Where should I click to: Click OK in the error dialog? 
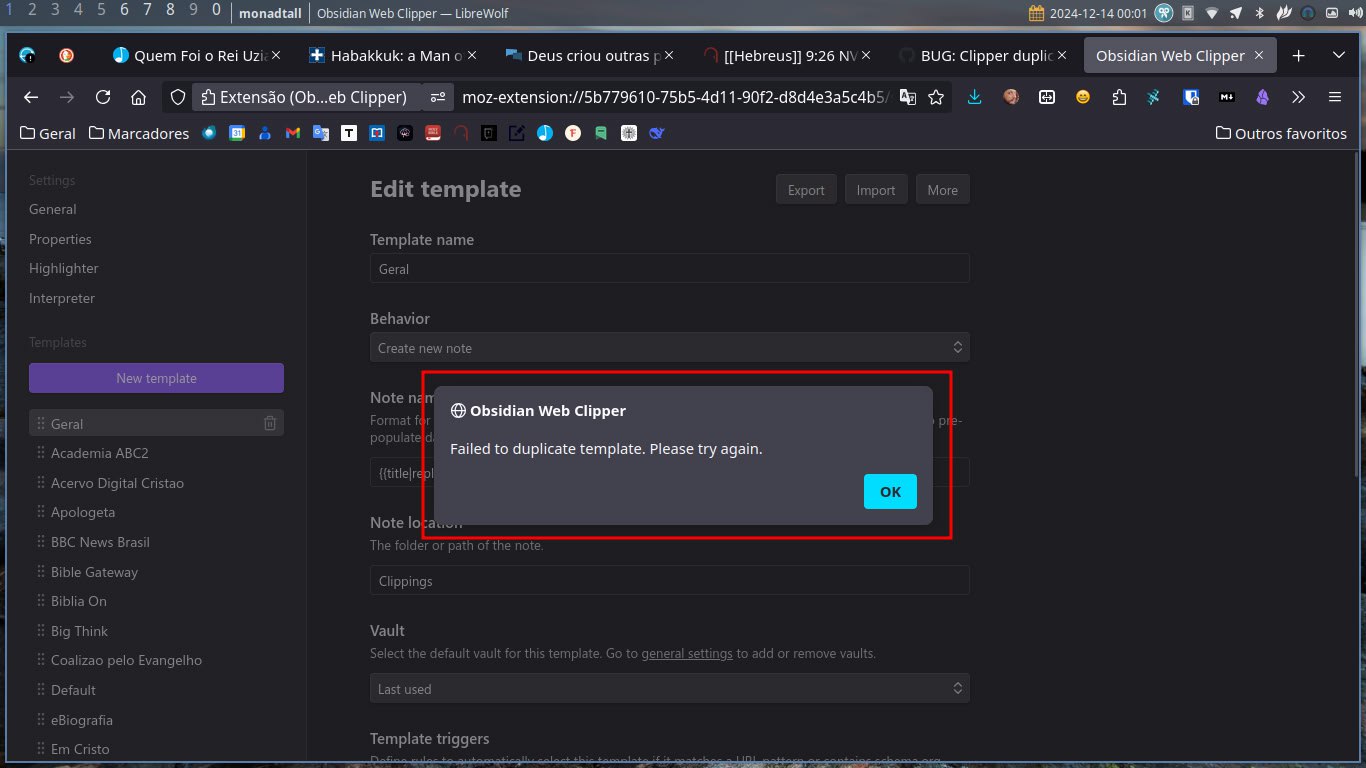[x=890, y=491]
